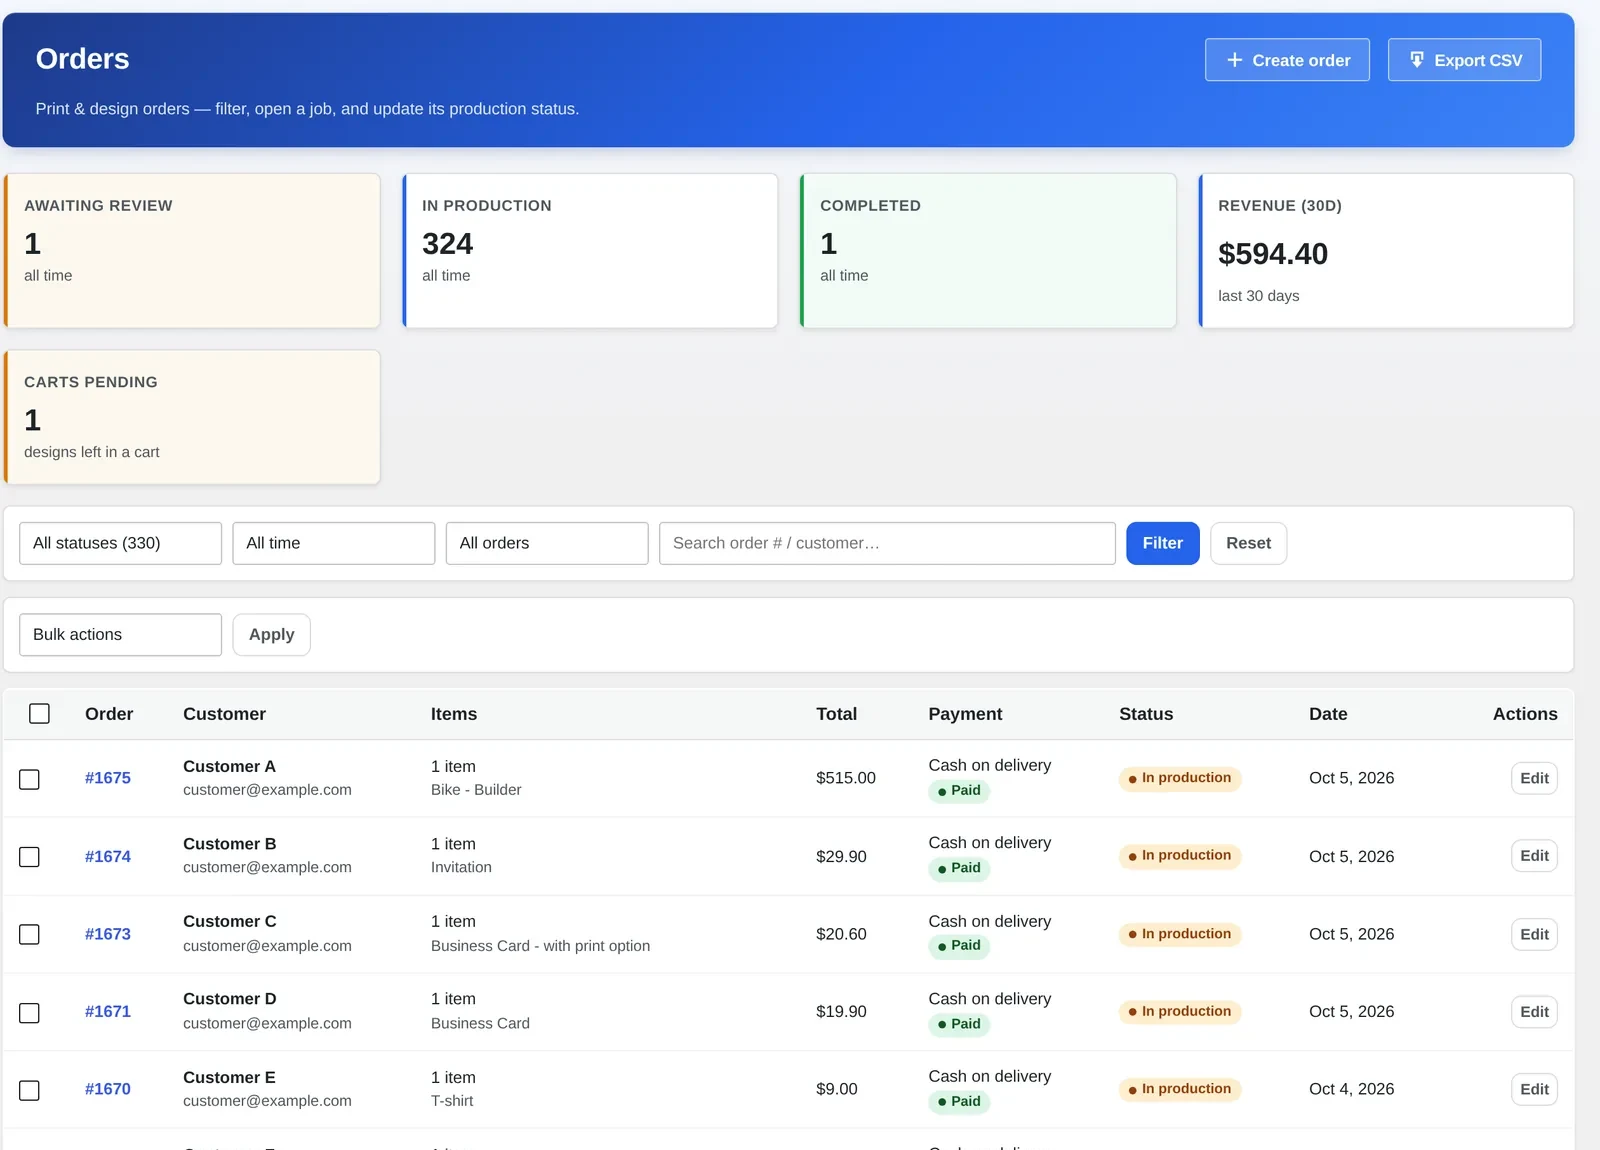Click the Oct 4, 2026 date
Viewport: 1600px width, 1150px height.
pos(1351,1089)
